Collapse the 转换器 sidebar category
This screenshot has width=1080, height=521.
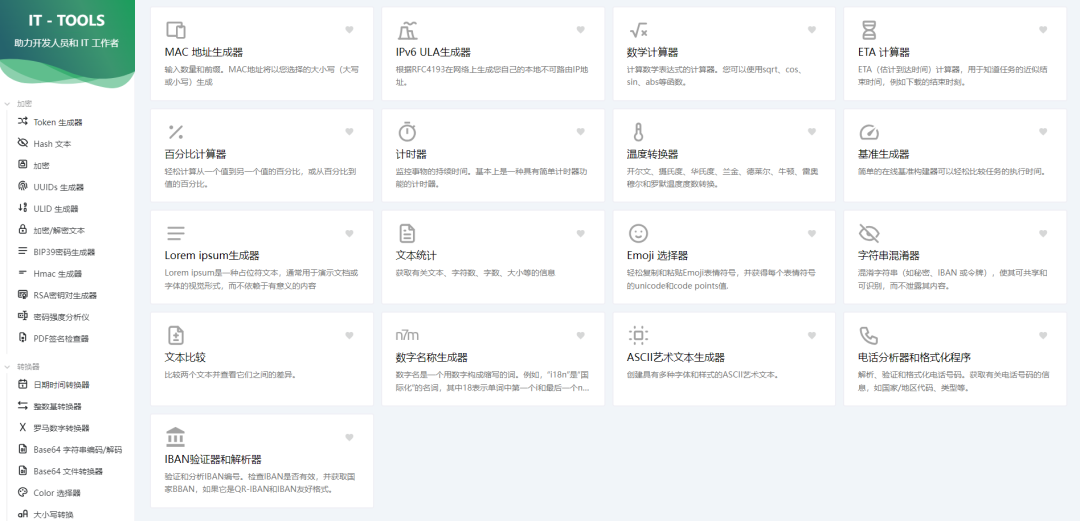pos(28,366)
